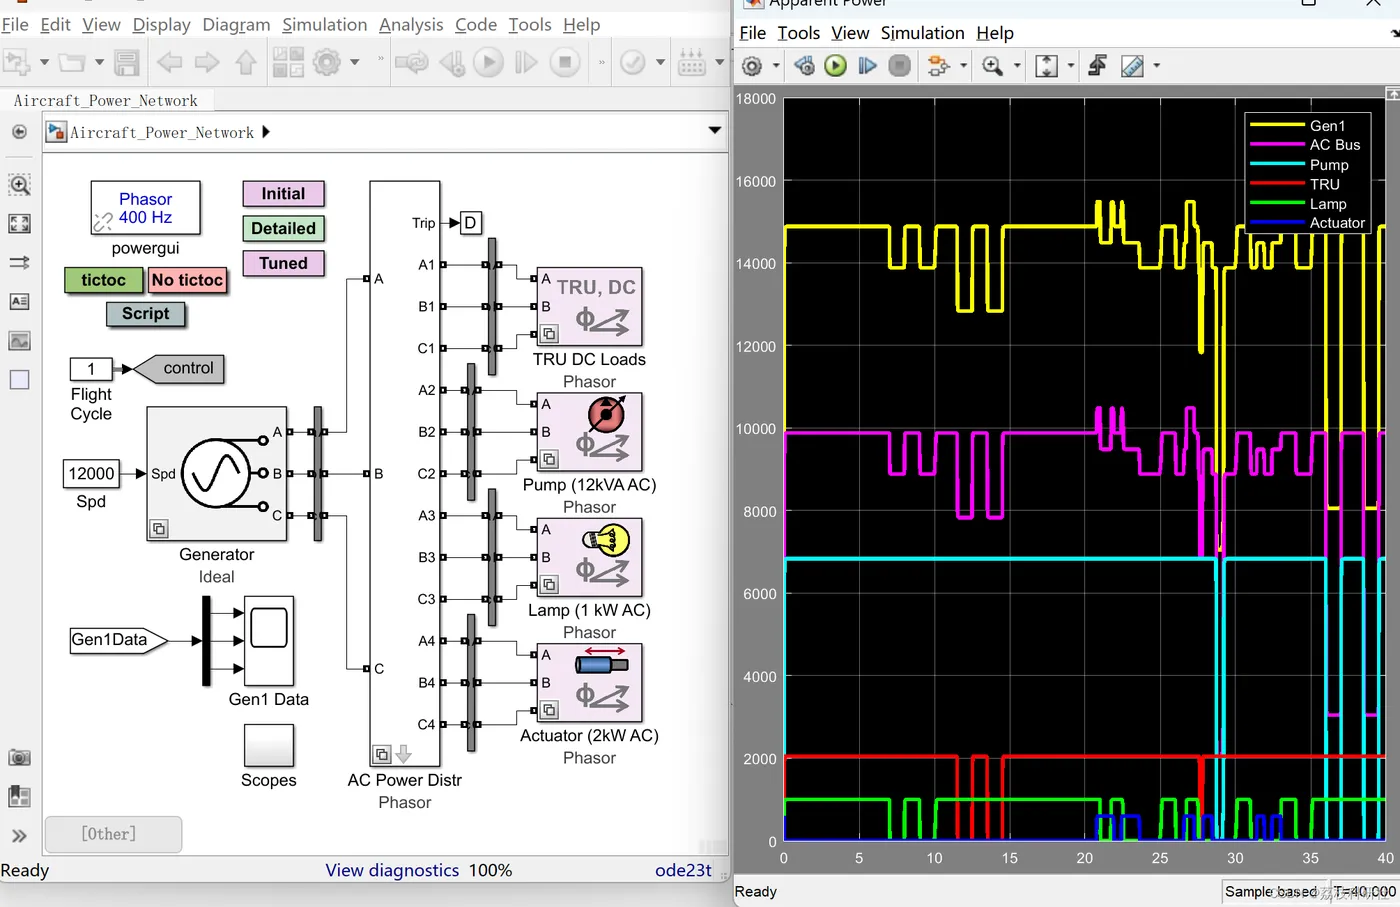Select the Zoom tool in left palette

19,185
